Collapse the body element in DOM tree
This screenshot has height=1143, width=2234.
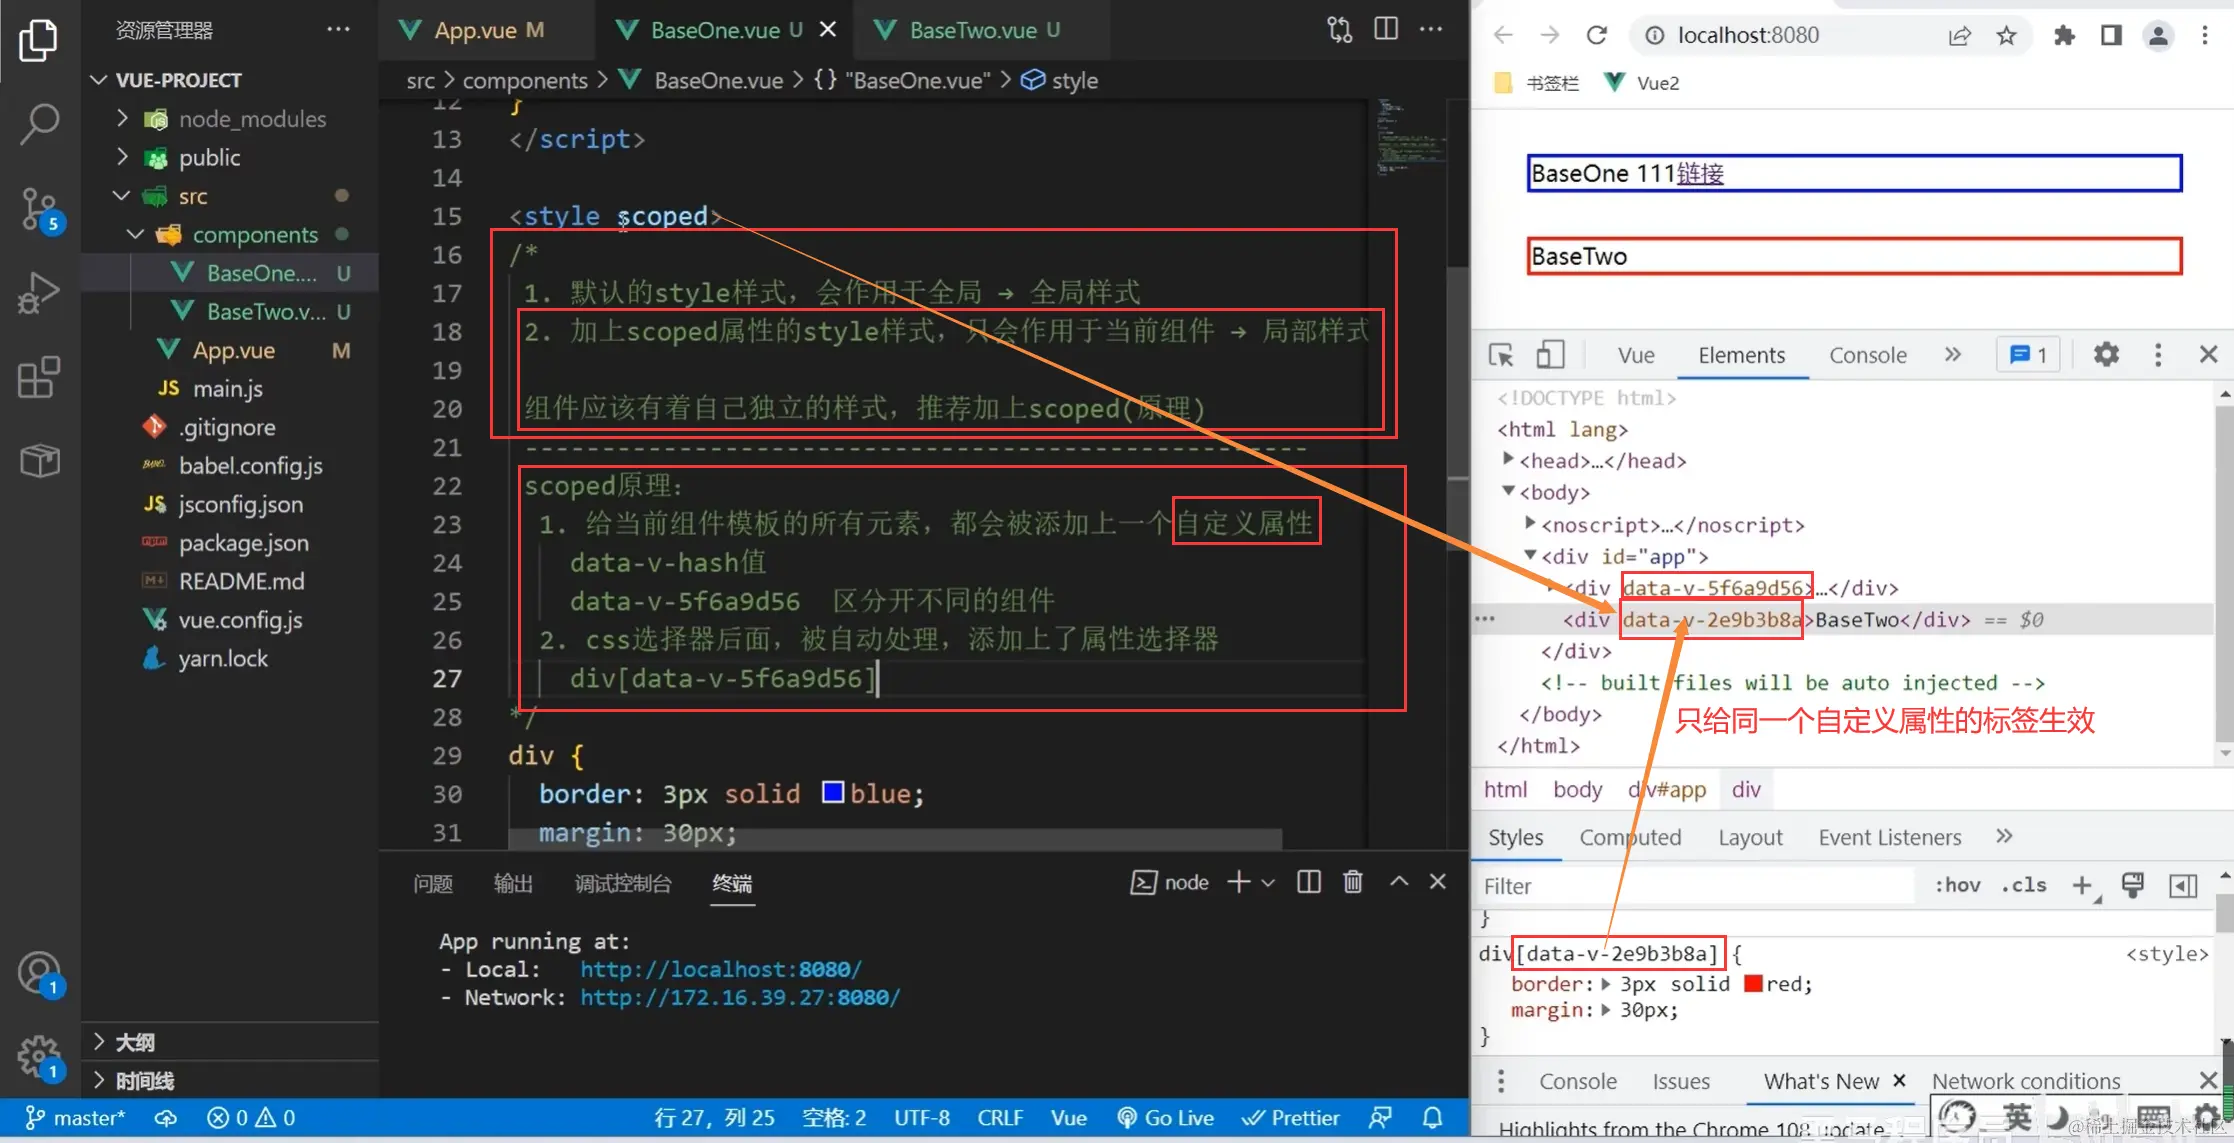pos(1508,491)
